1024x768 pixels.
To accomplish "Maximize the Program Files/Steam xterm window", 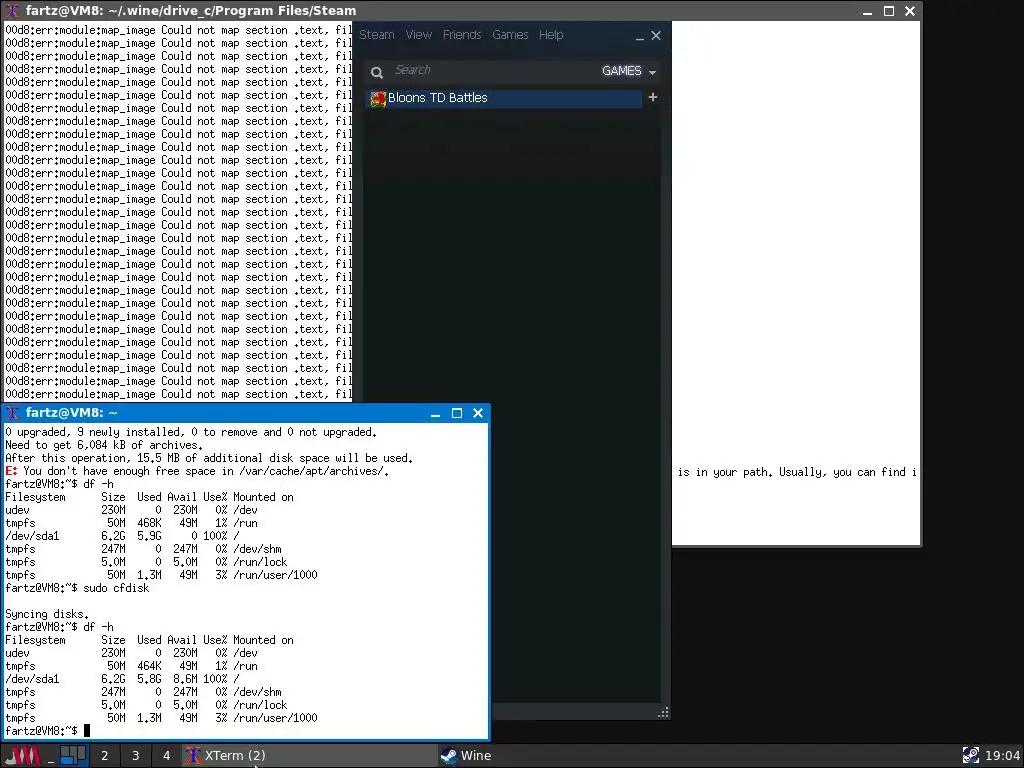I will 889,10.
